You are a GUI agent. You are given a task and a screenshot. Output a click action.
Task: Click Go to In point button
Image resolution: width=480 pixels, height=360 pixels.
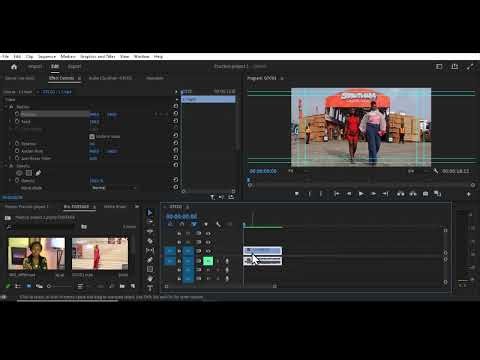click(337, 194)
